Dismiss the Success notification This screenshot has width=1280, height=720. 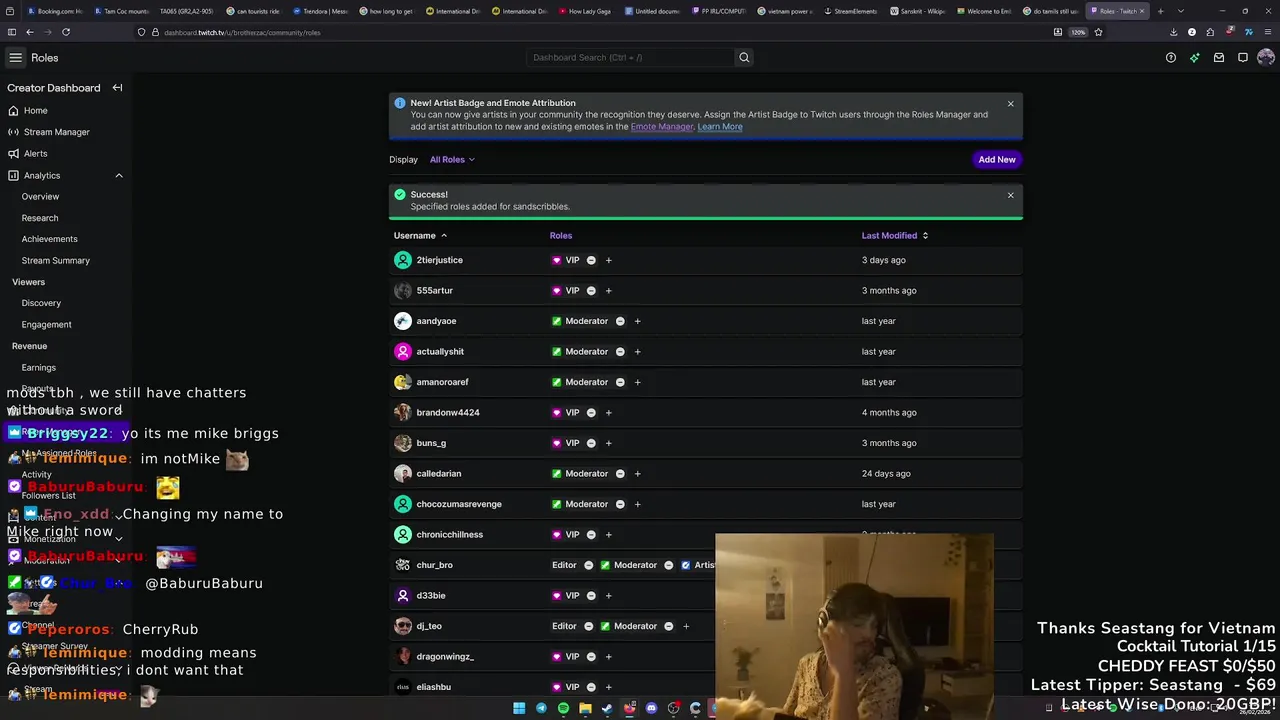(x=1011, y=196)
